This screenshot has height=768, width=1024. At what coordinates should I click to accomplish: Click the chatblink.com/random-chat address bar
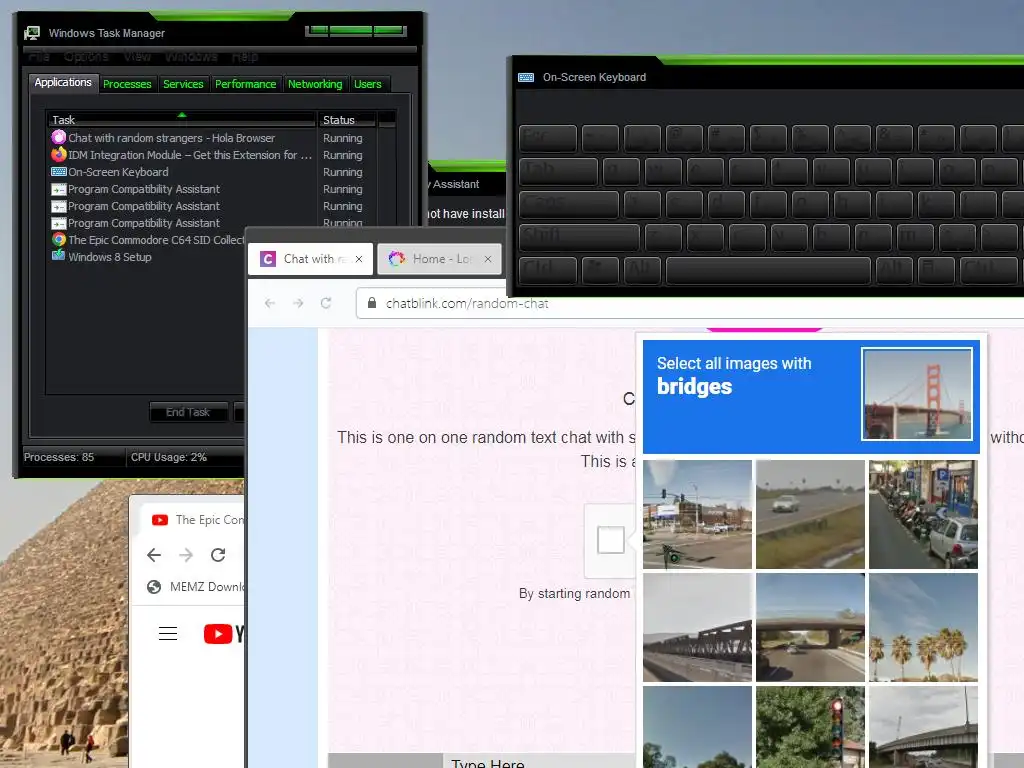point(690,303)
